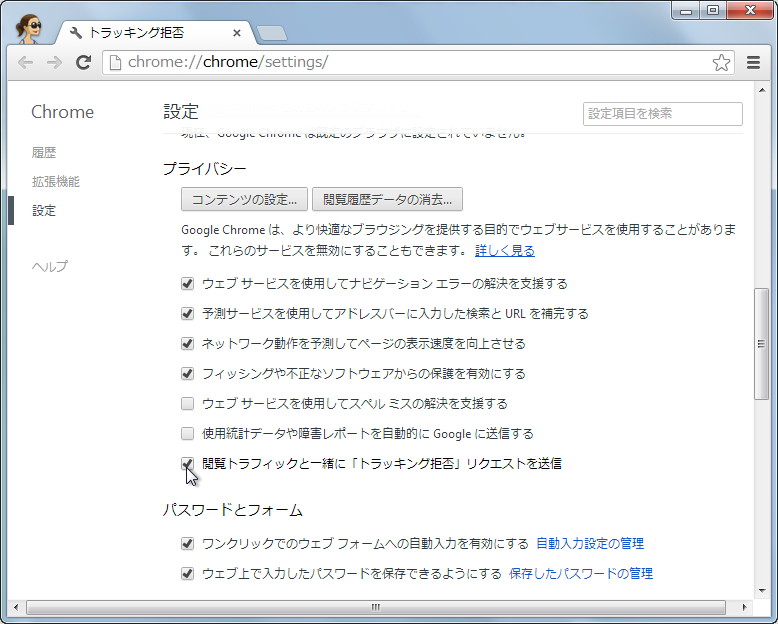Open the 詳しく見る link
This screenshot has width=778, height=624.
click(505, 250)
